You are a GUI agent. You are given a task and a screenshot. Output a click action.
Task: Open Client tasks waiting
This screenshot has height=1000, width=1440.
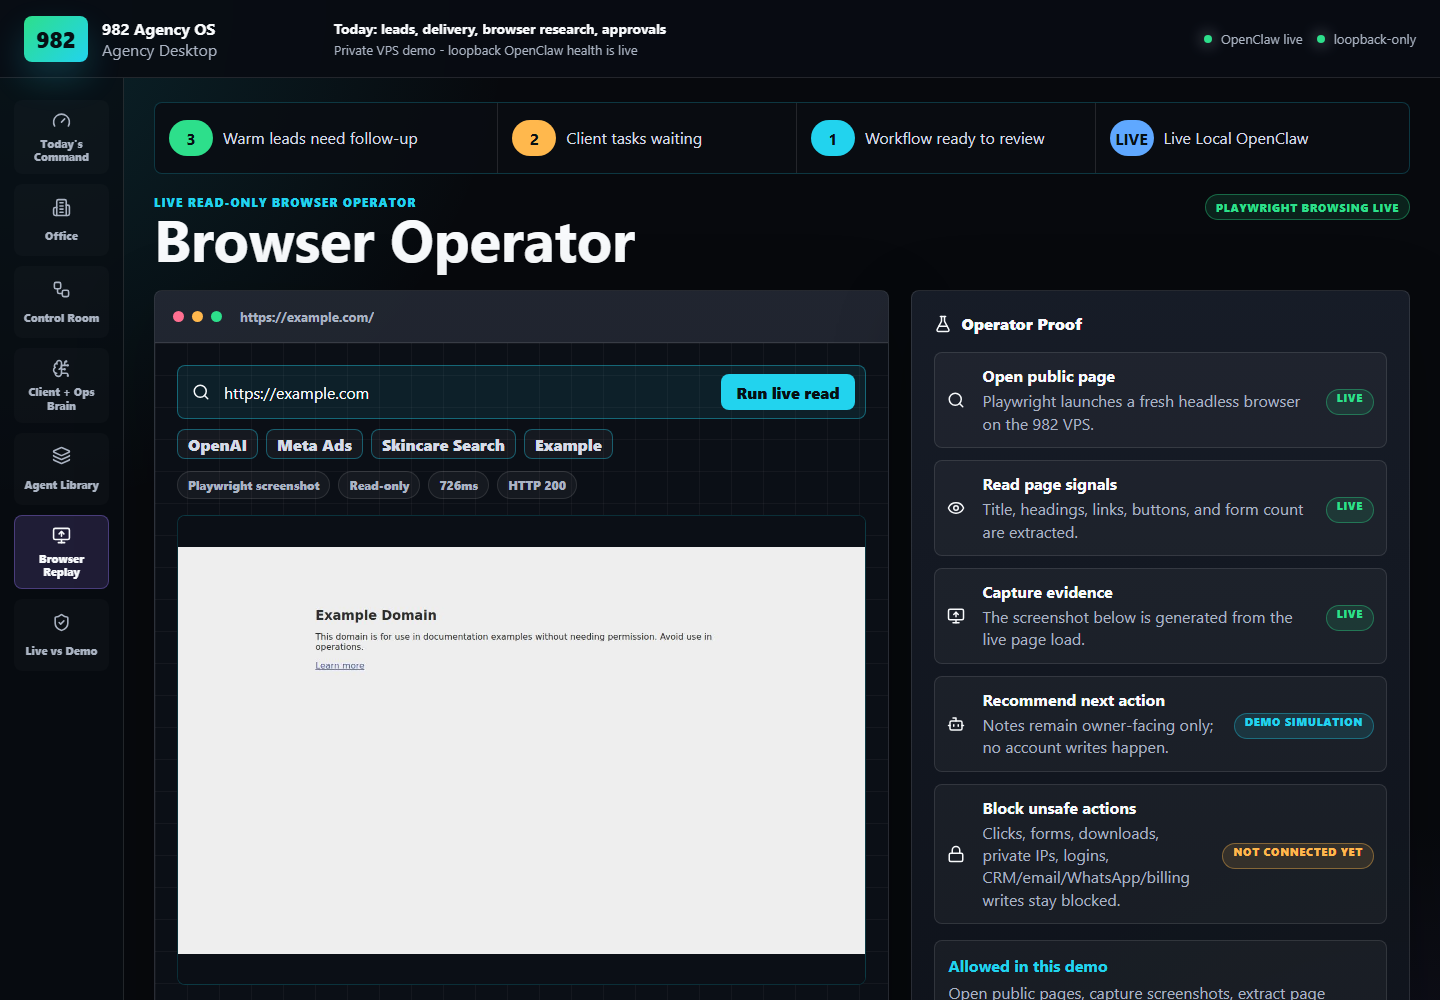[x=647, y=138]
